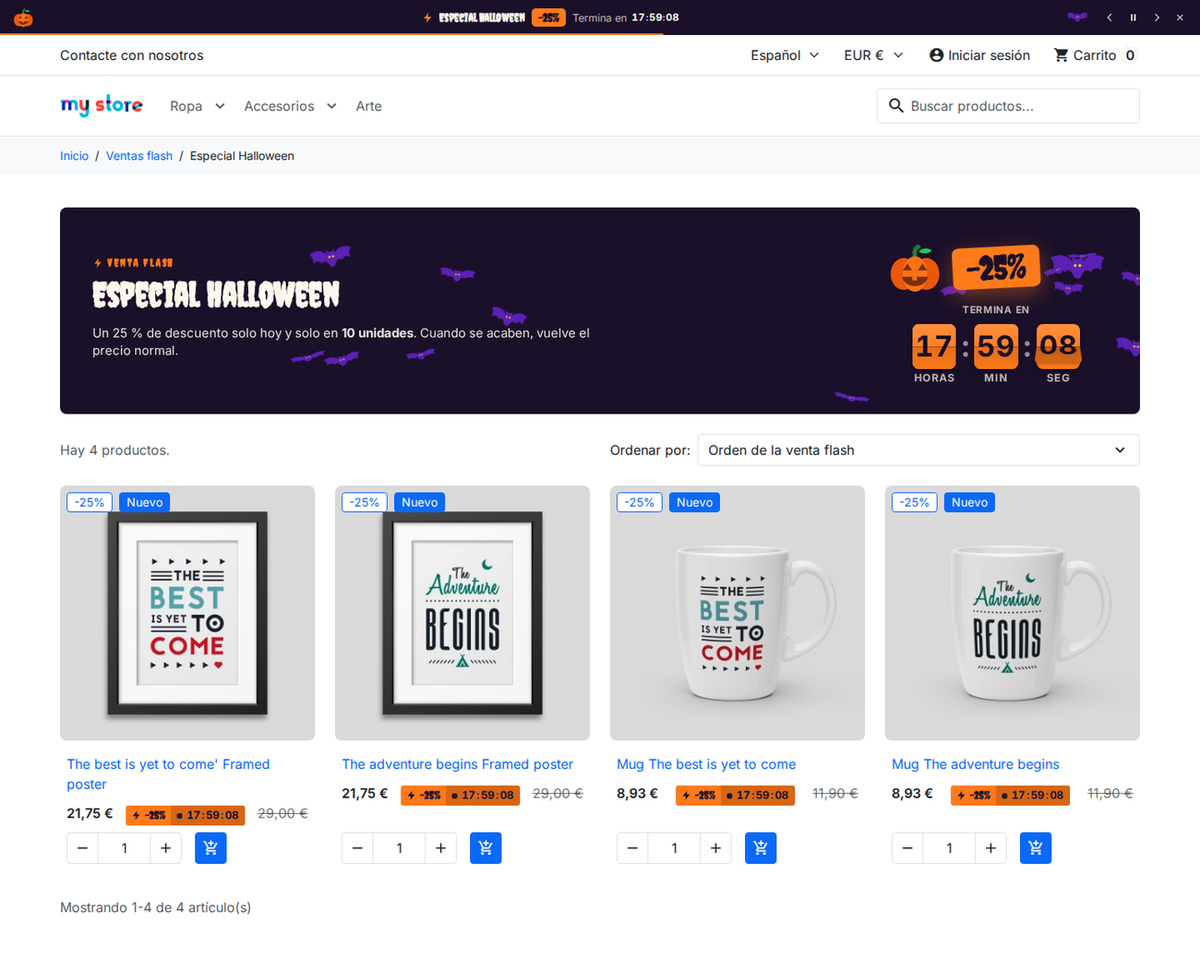Click the pumpkin in the Halloween banner
Screen dimensions: 1200x958
(x=915, y=269)
